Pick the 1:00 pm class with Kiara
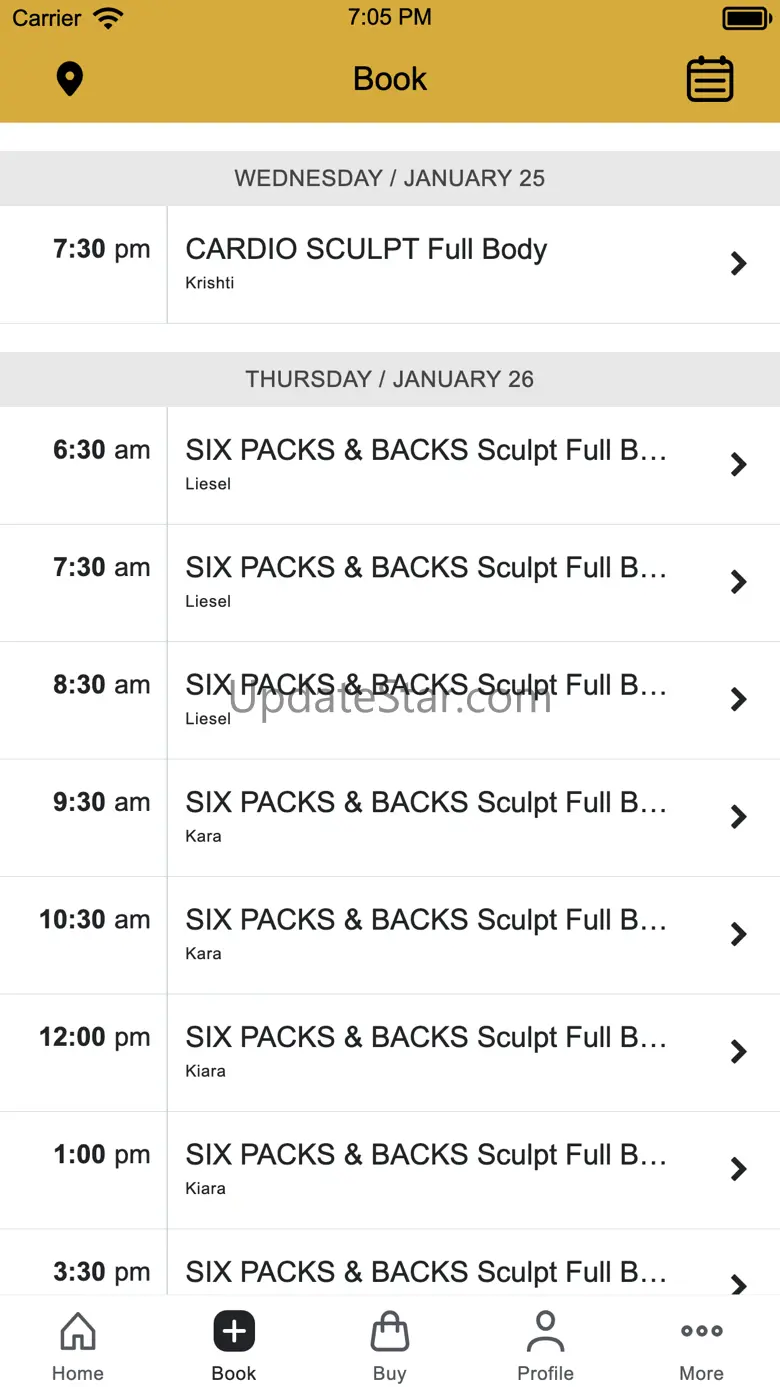The height and width of the screenshot is (1387, 780). [x=390, y=1170]
